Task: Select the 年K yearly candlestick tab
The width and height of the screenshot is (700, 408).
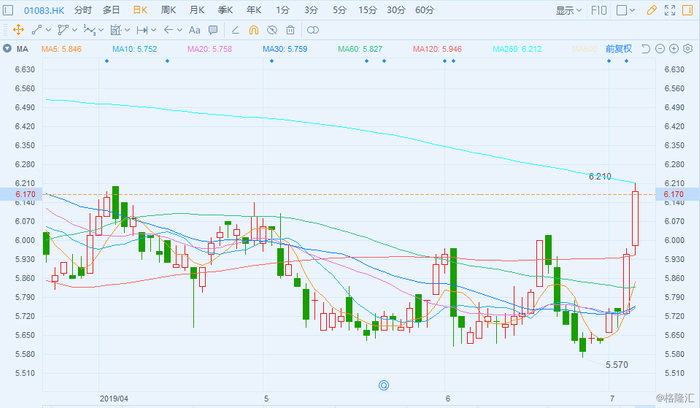Action: click(254, 10)
